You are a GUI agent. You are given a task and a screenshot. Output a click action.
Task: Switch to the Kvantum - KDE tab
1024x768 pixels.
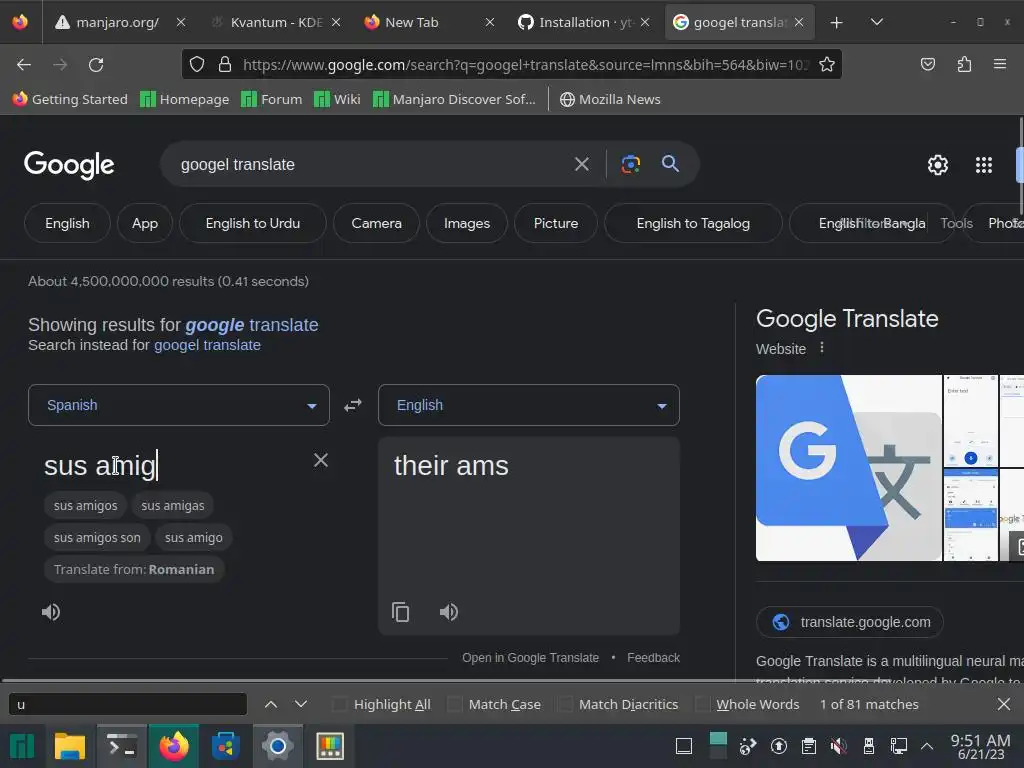[276, 22]
